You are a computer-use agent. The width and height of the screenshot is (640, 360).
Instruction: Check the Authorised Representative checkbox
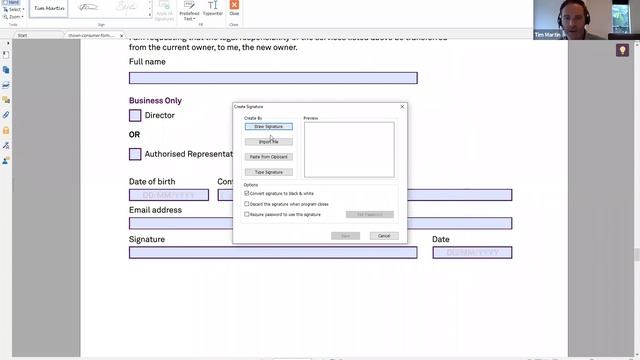[x=135, y=154]
